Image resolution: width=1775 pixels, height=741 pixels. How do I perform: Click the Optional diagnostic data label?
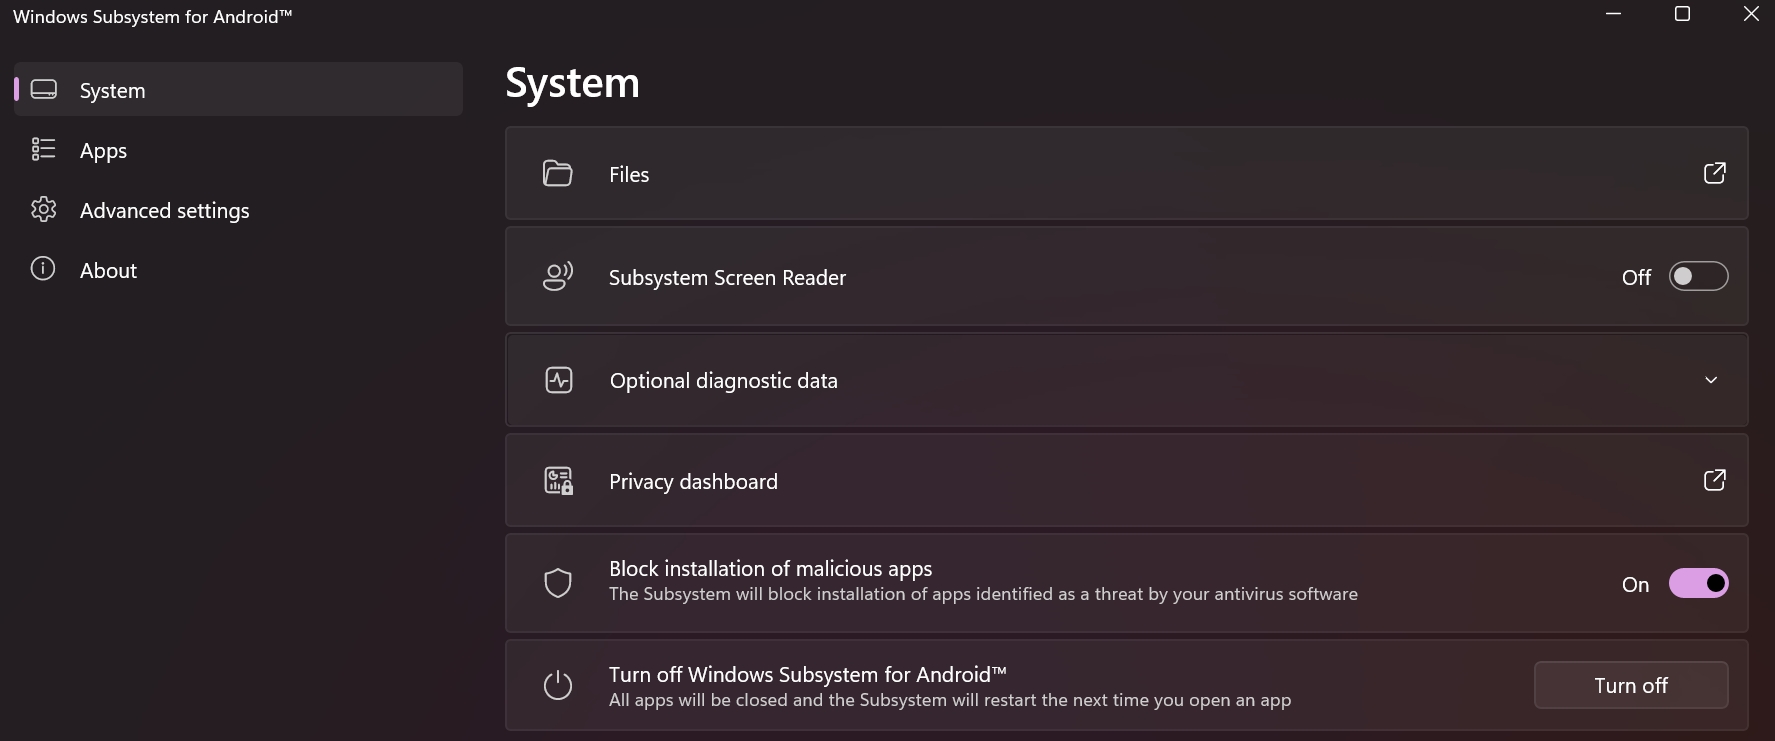pyautogui.click(x=724, y=381)
